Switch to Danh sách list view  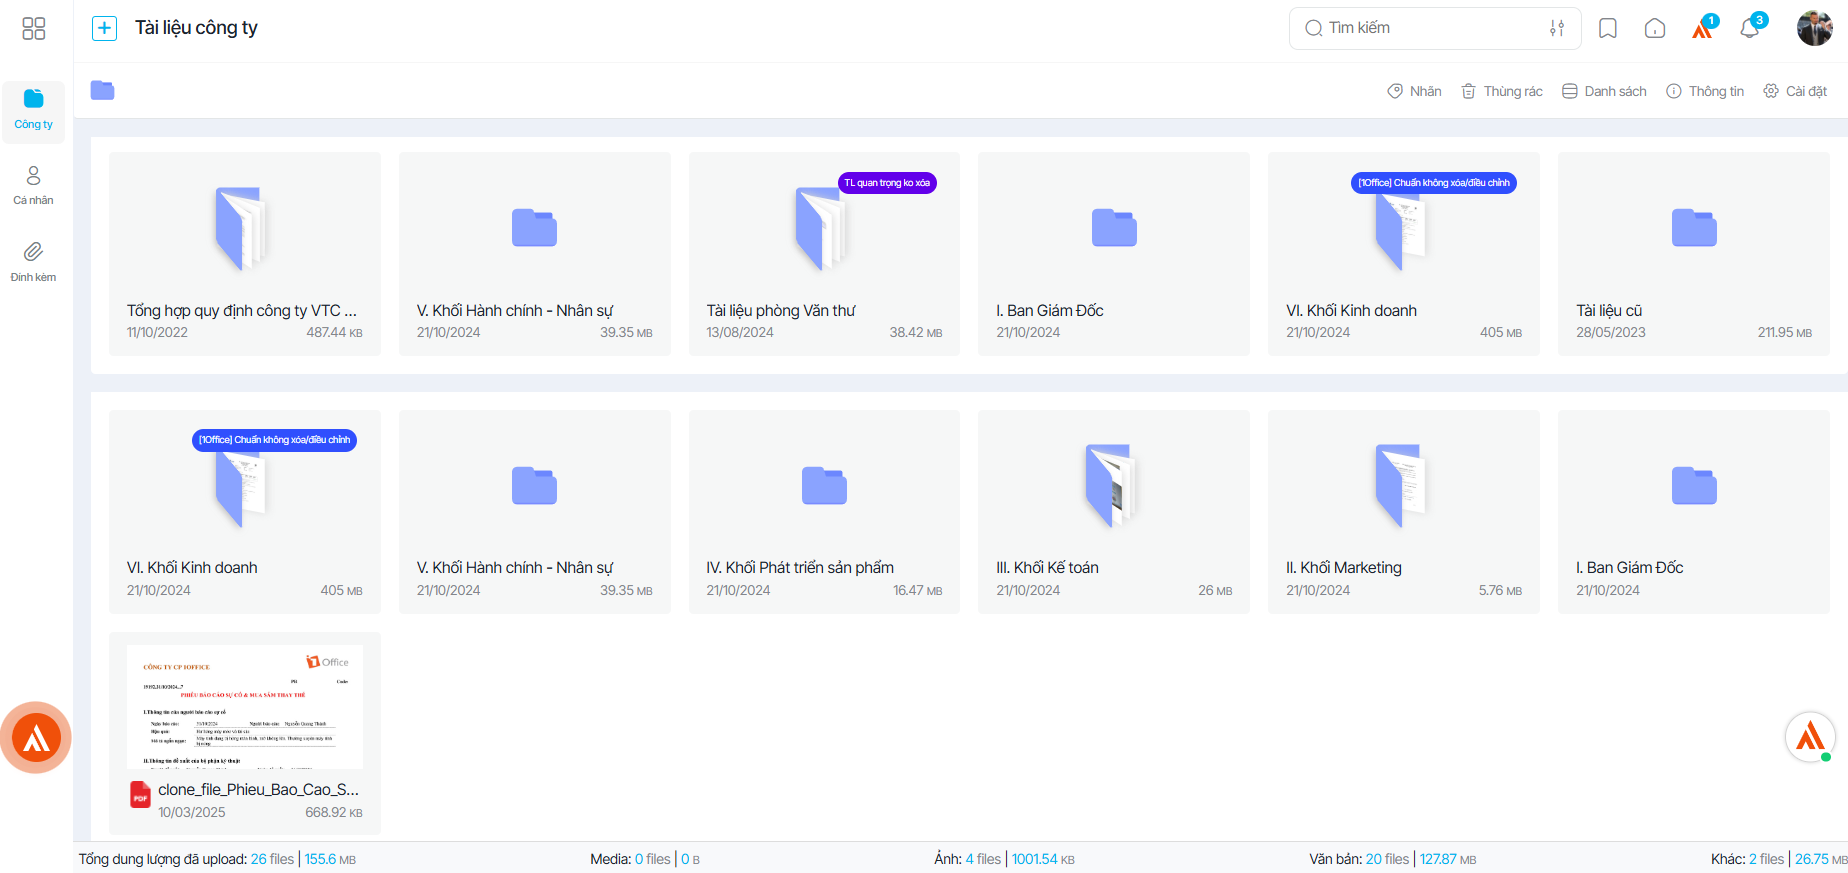(x=1604, y=91)
